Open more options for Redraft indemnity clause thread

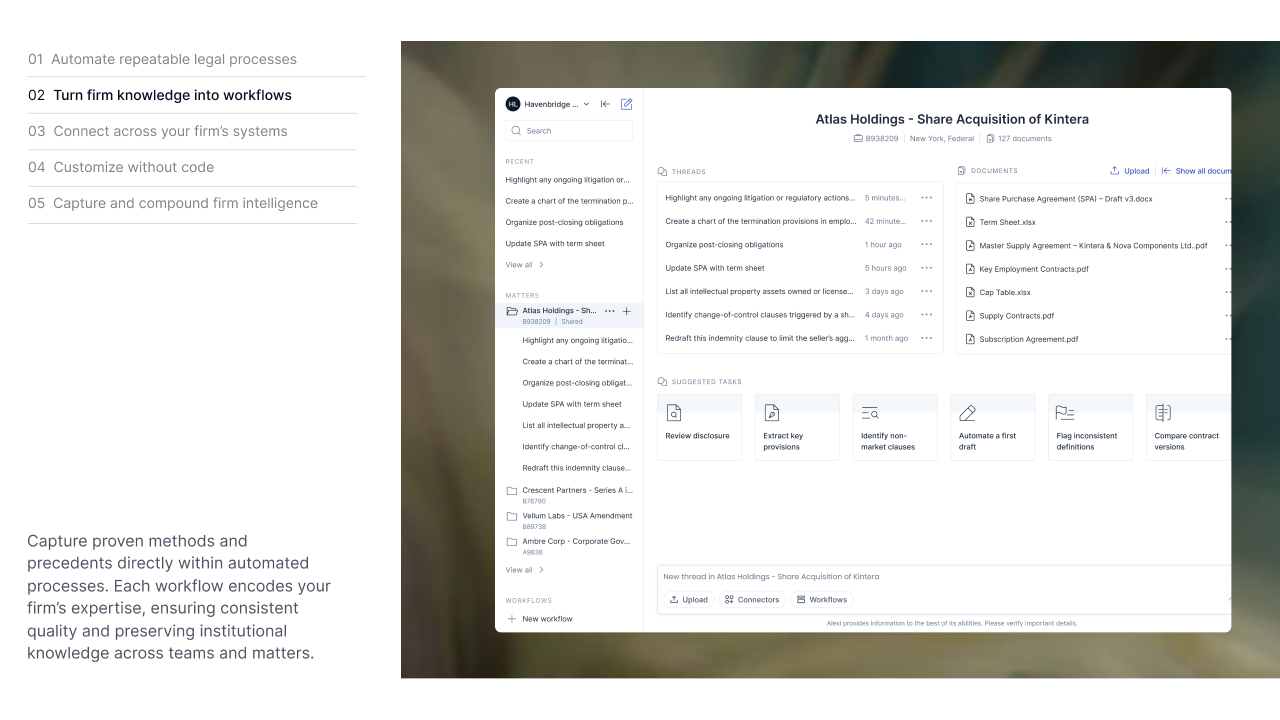[x=926, y=338]
